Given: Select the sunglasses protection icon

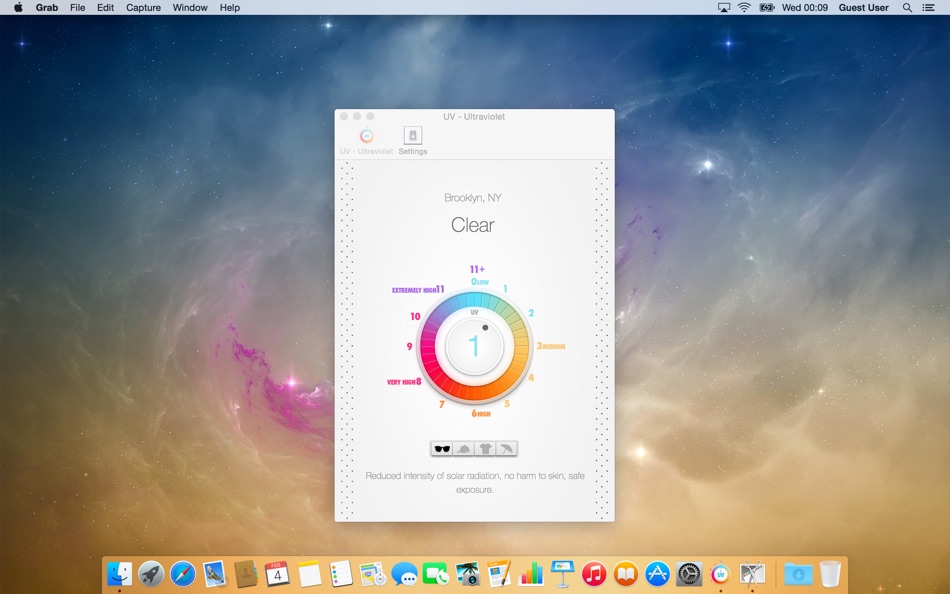Looking at the screenshot, I should [443, 448].
